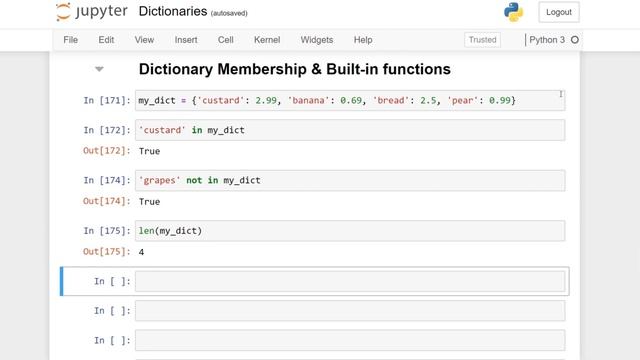This screenshot has height=360, width=640.
Task: Open the Insert menu
Action: tap(186, 40)
